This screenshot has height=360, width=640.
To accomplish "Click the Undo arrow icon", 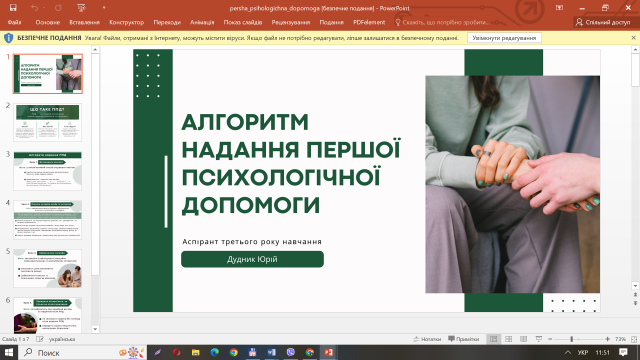I will click(x=34, y=8).
